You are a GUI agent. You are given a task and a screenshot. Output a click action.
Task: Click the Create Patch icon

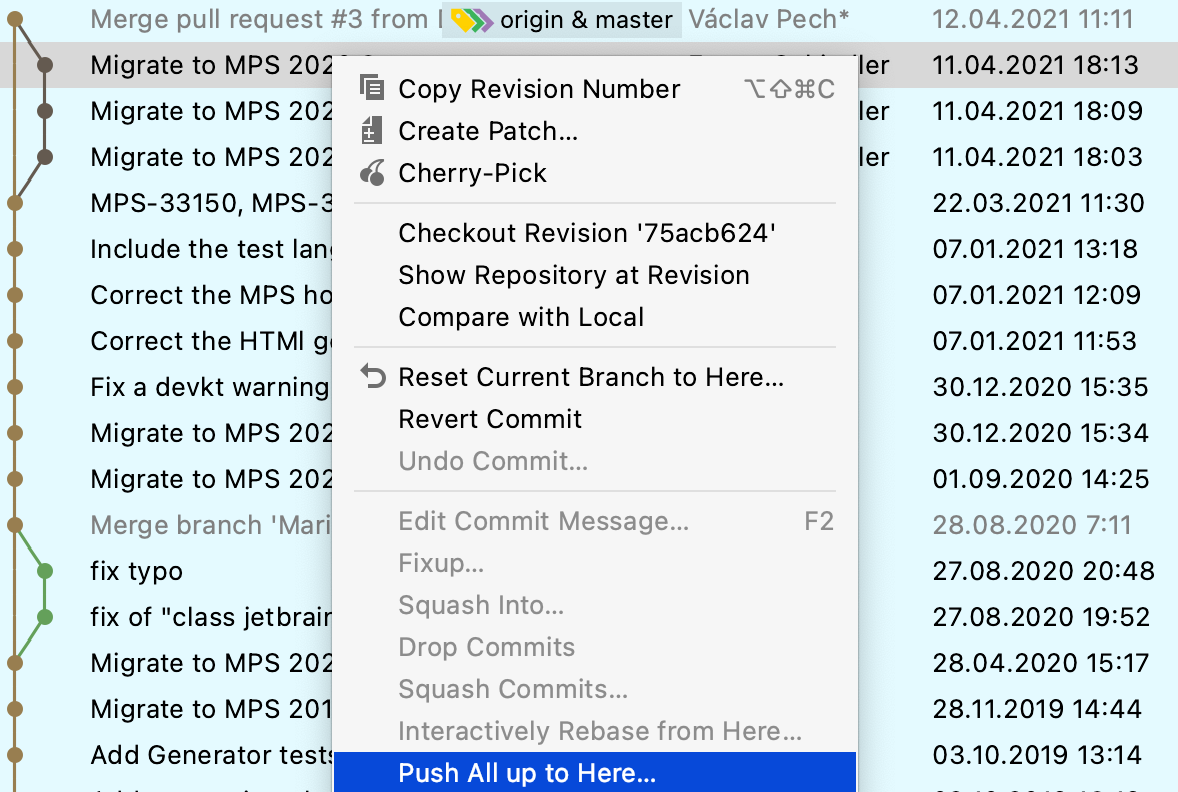point(371,130)
